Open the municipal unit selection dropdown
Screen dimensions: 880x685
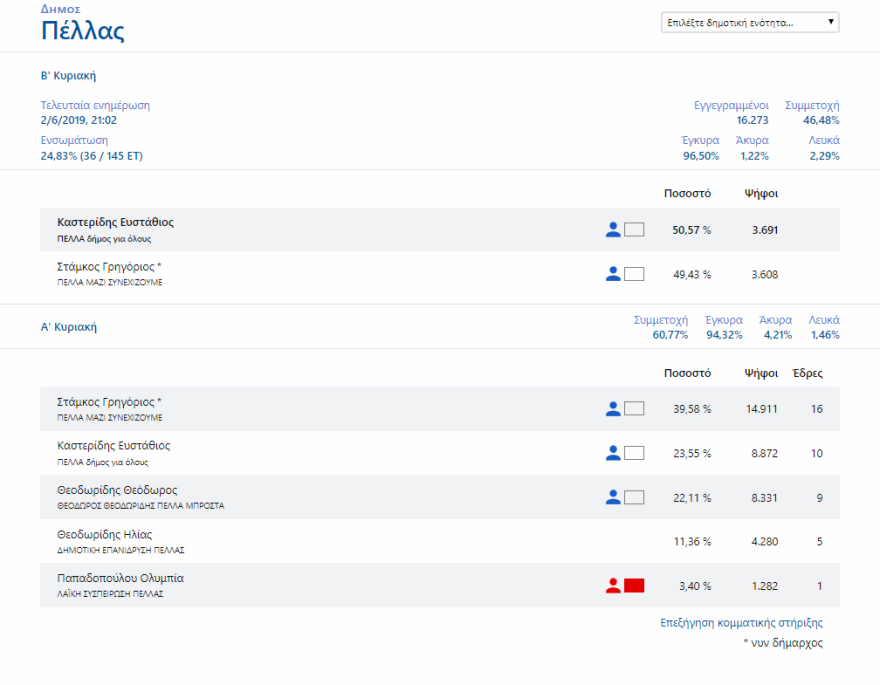point(748,22)
